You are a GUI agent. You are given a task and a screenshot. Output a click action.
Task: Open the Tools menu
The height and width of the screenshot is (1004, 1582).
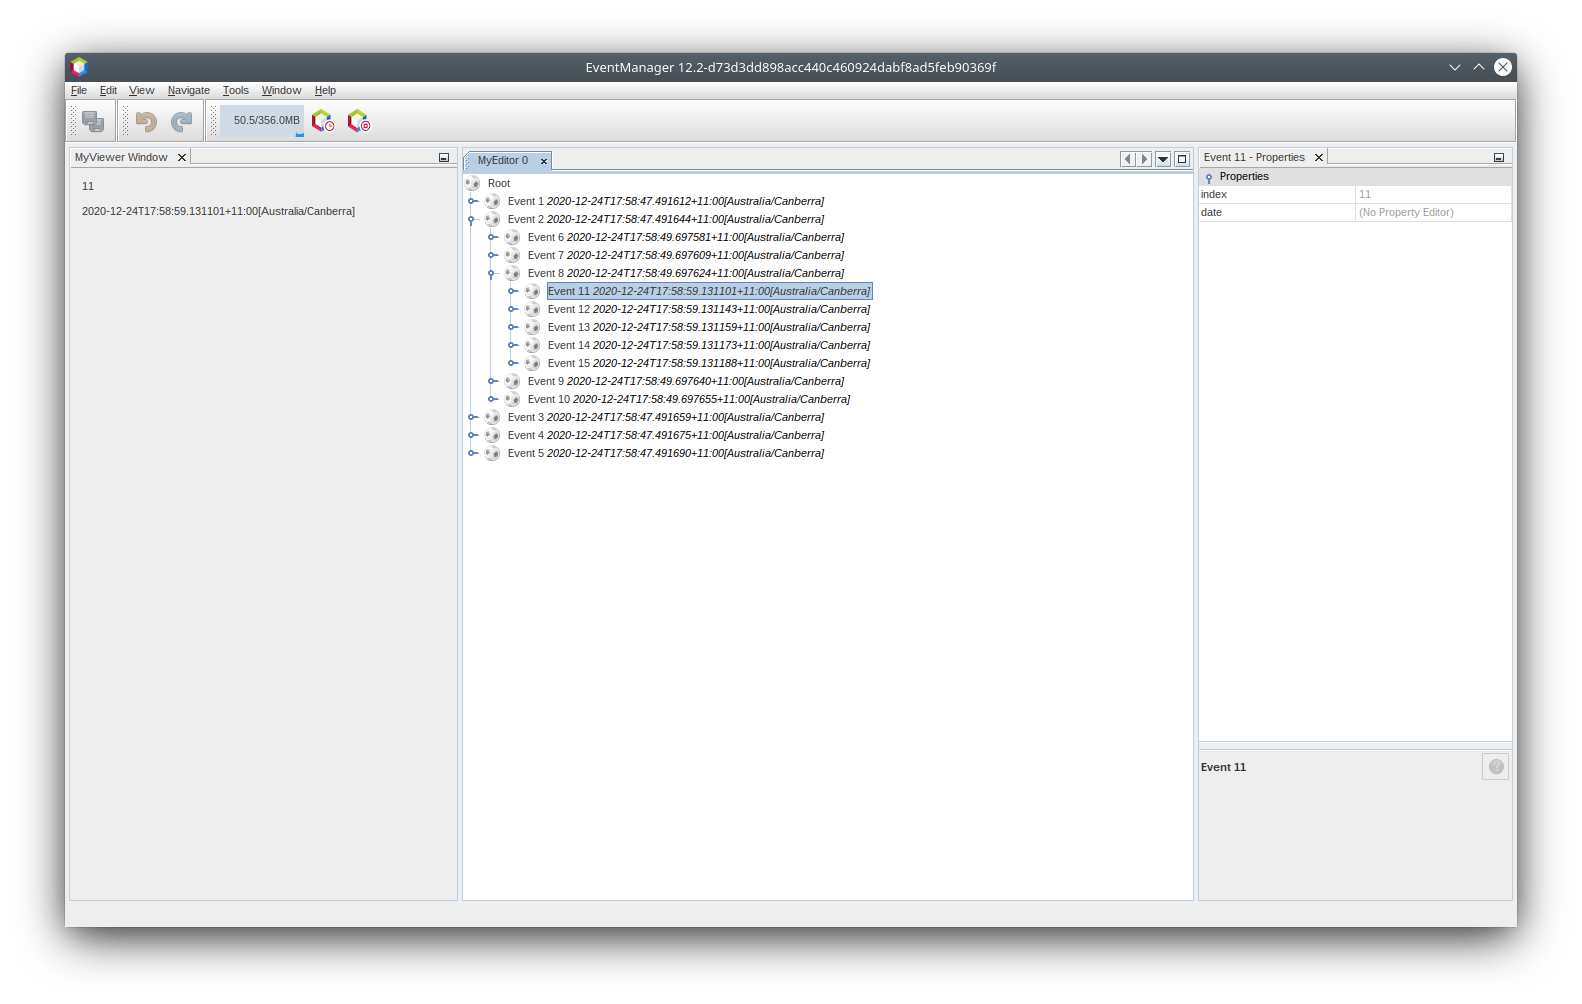click(235, 90)
